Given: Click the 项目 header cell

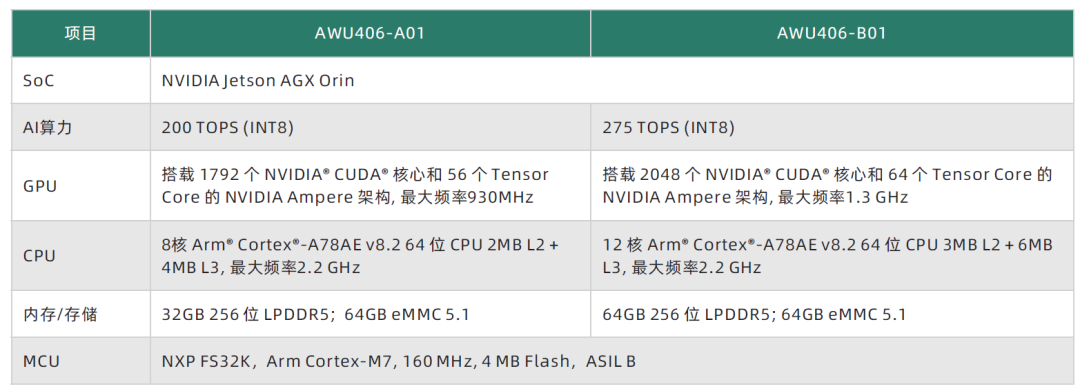Looking at the screenshot, I should click(81, 34).
